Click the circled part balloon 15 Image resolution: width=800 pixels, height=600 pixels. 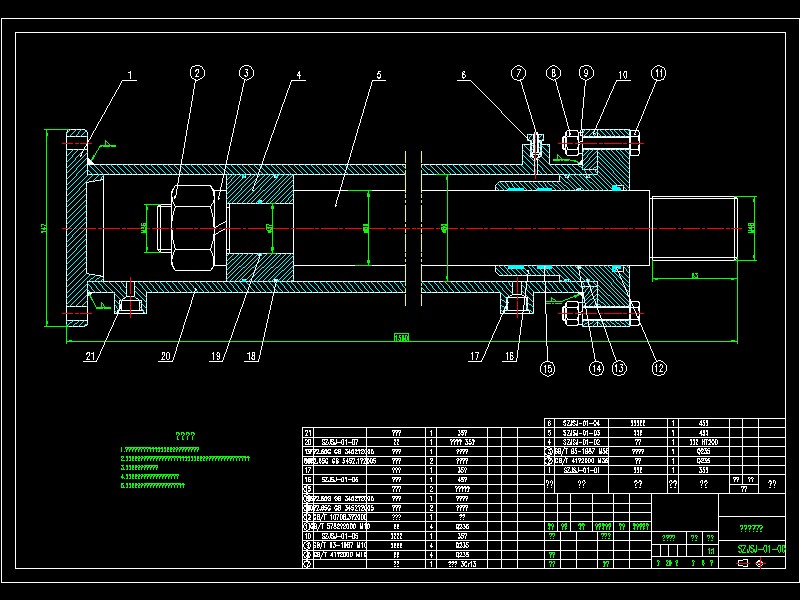547,368
